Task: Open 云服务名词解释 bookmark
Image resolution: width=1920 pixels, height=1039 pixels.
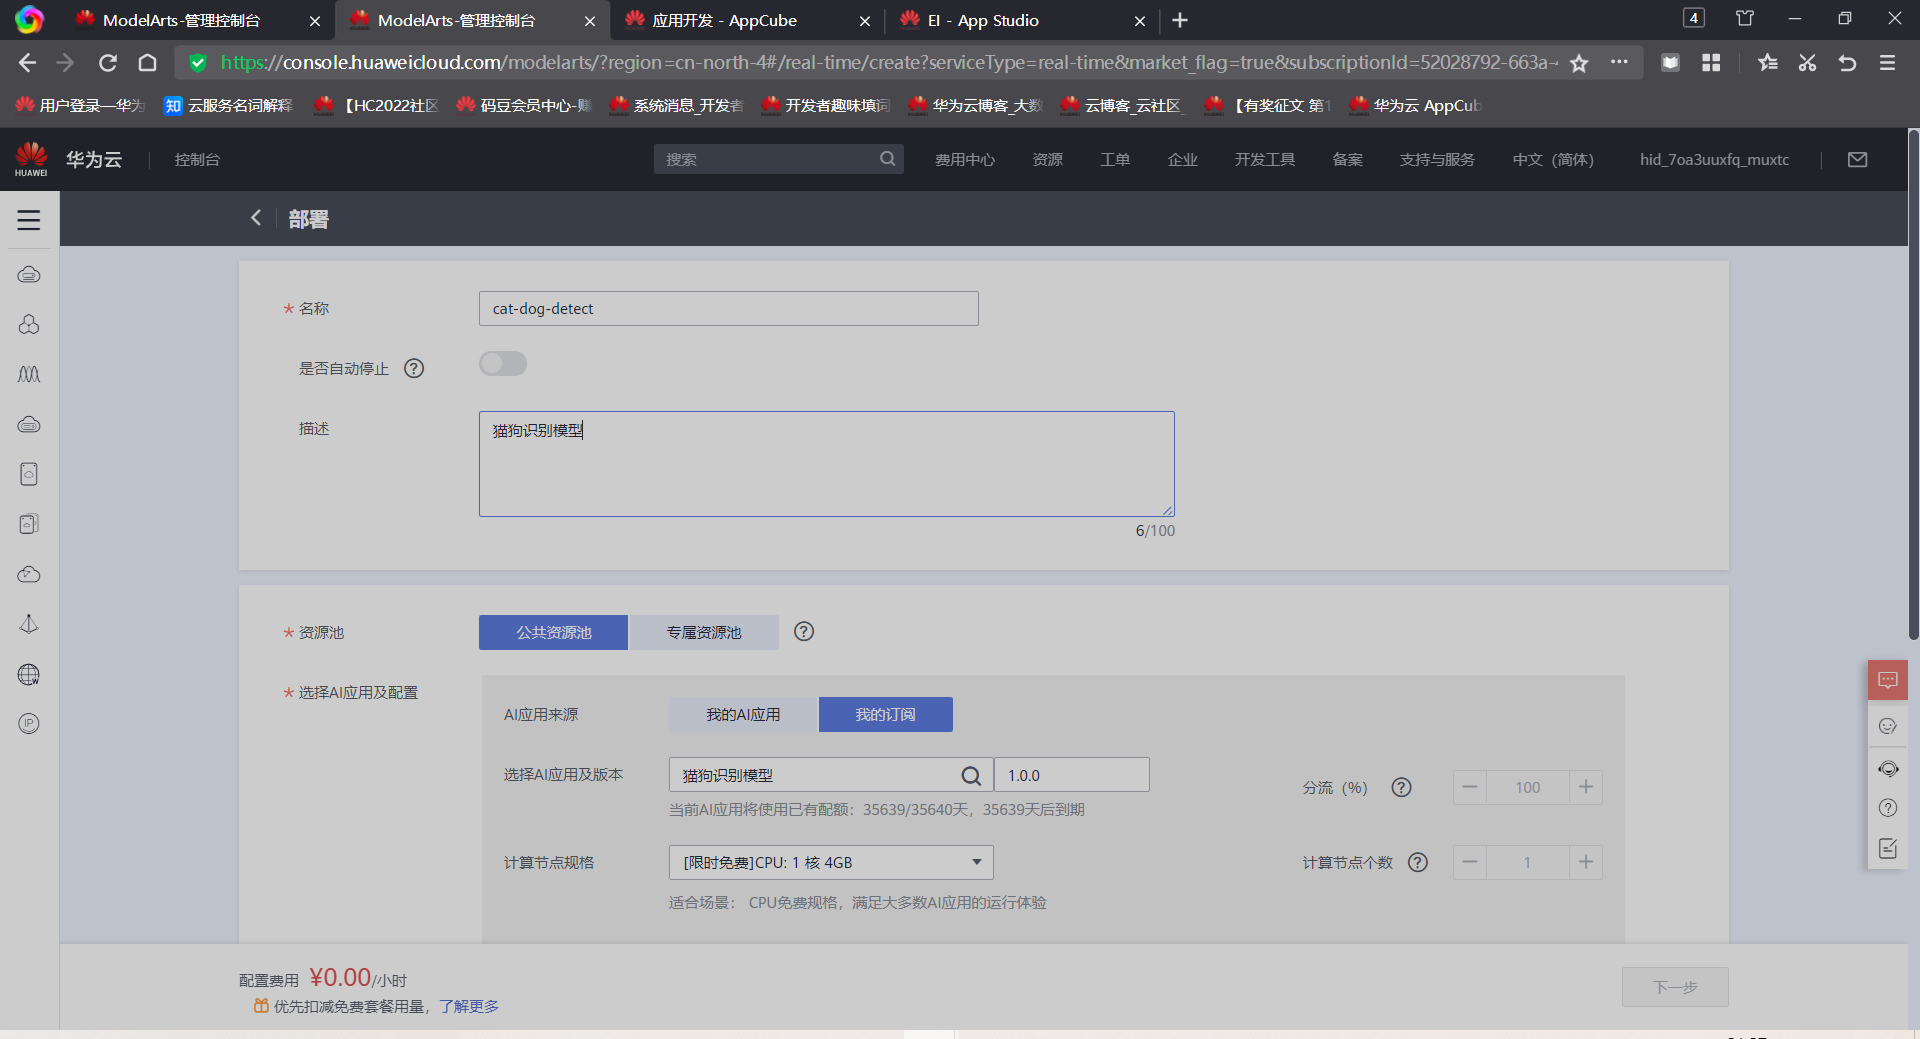Action: tap(229, 106)
